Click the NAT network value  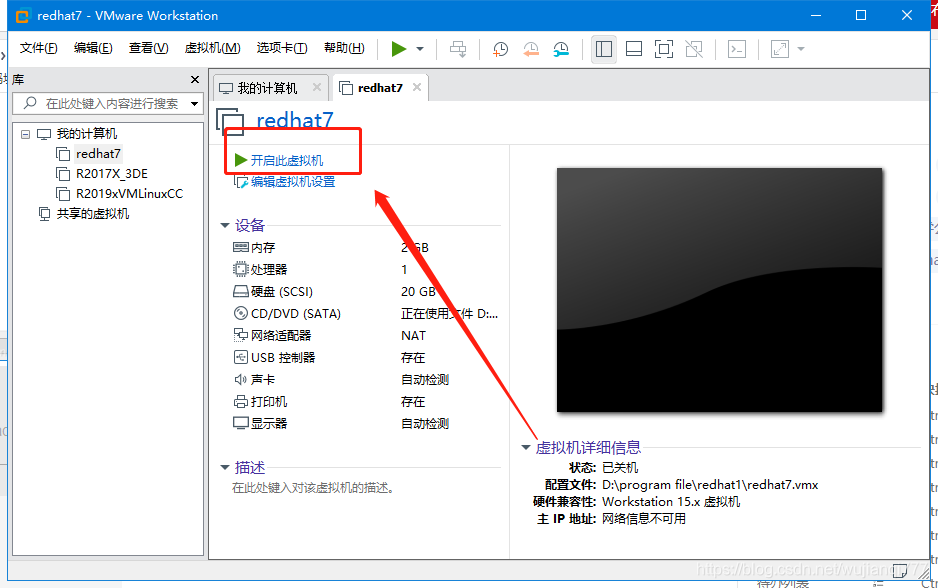coord(413,336)
